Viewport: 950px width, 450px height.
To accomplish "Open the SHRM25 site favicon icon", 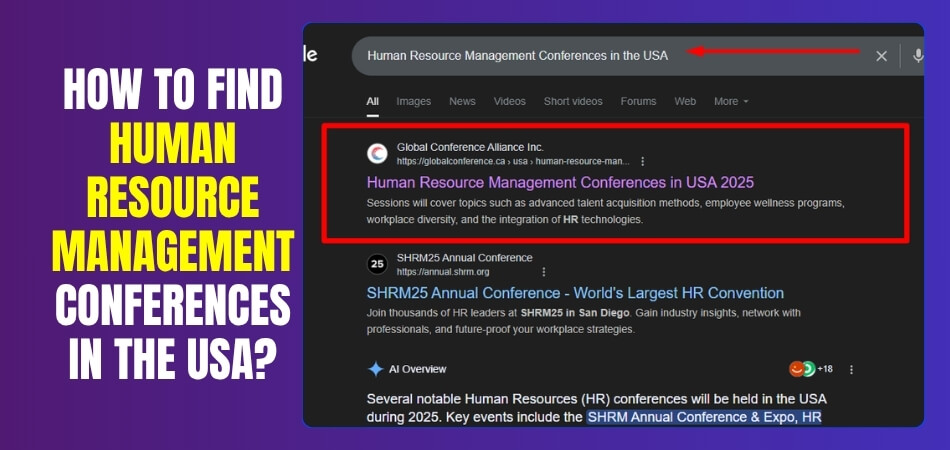I will click(377, 264).
